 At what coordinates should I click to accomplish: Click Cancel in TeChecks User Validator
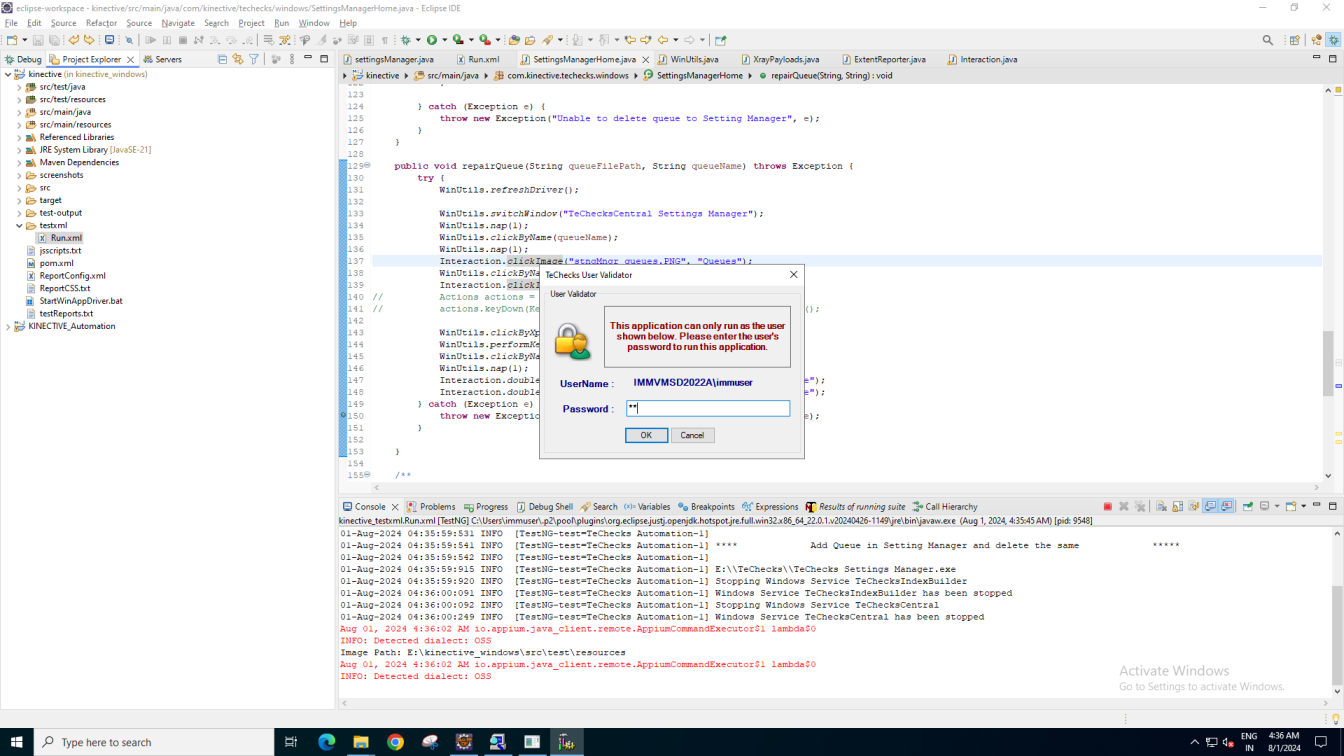tap(692, 435)
